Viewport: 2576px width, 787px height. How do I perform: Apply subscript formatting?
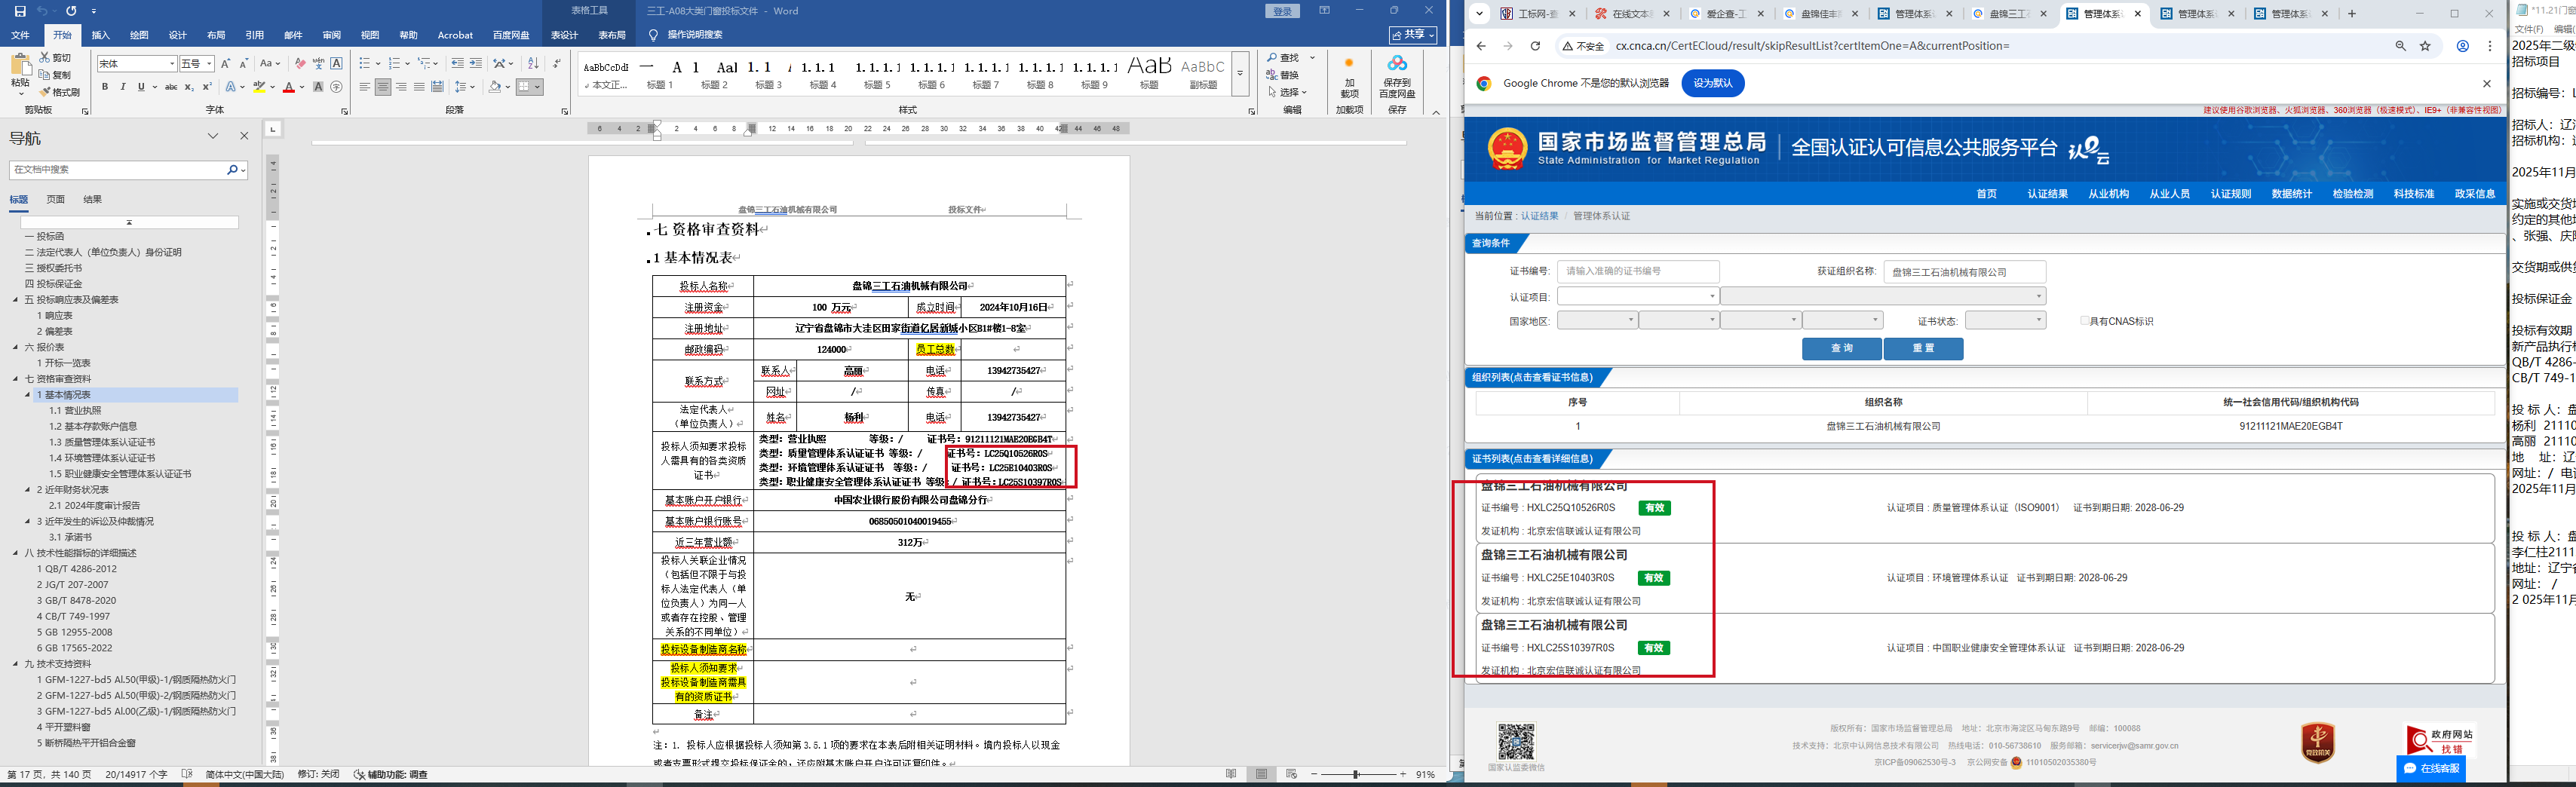click(189, 87)
